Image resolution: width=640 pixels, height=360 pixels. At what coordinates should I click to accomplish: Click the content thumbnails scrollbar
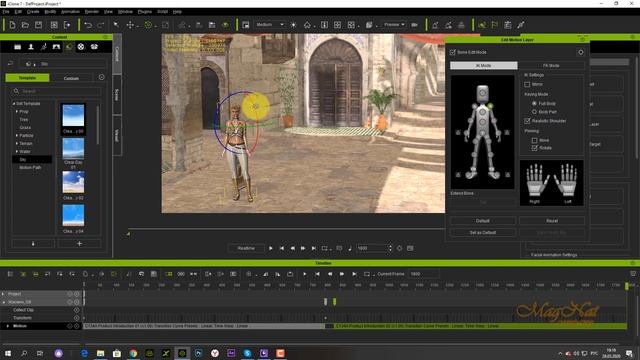(98, 125)
